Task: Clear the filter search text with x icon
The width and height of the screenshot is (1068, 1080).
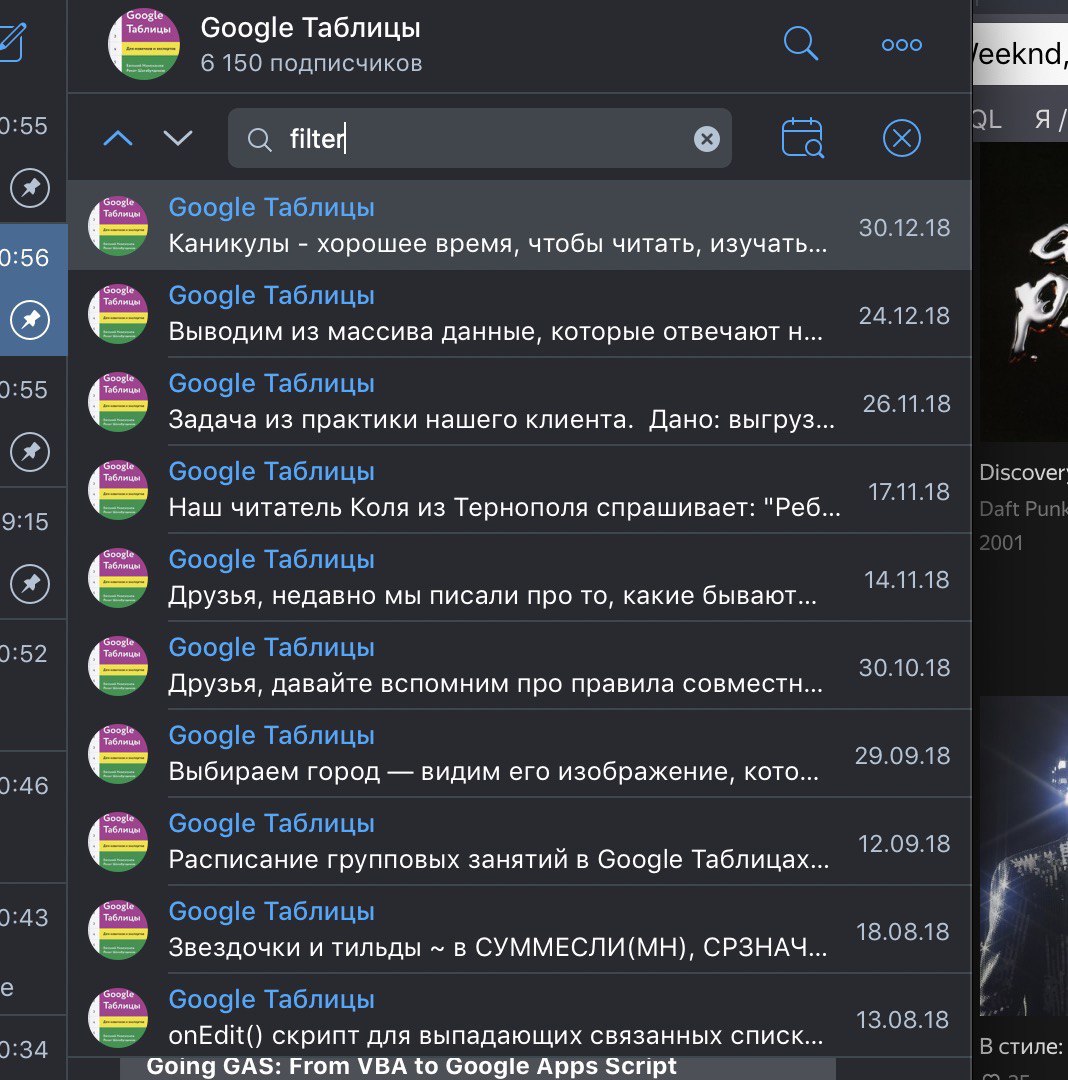Action: pyautogui.click(x=706, y=139)
